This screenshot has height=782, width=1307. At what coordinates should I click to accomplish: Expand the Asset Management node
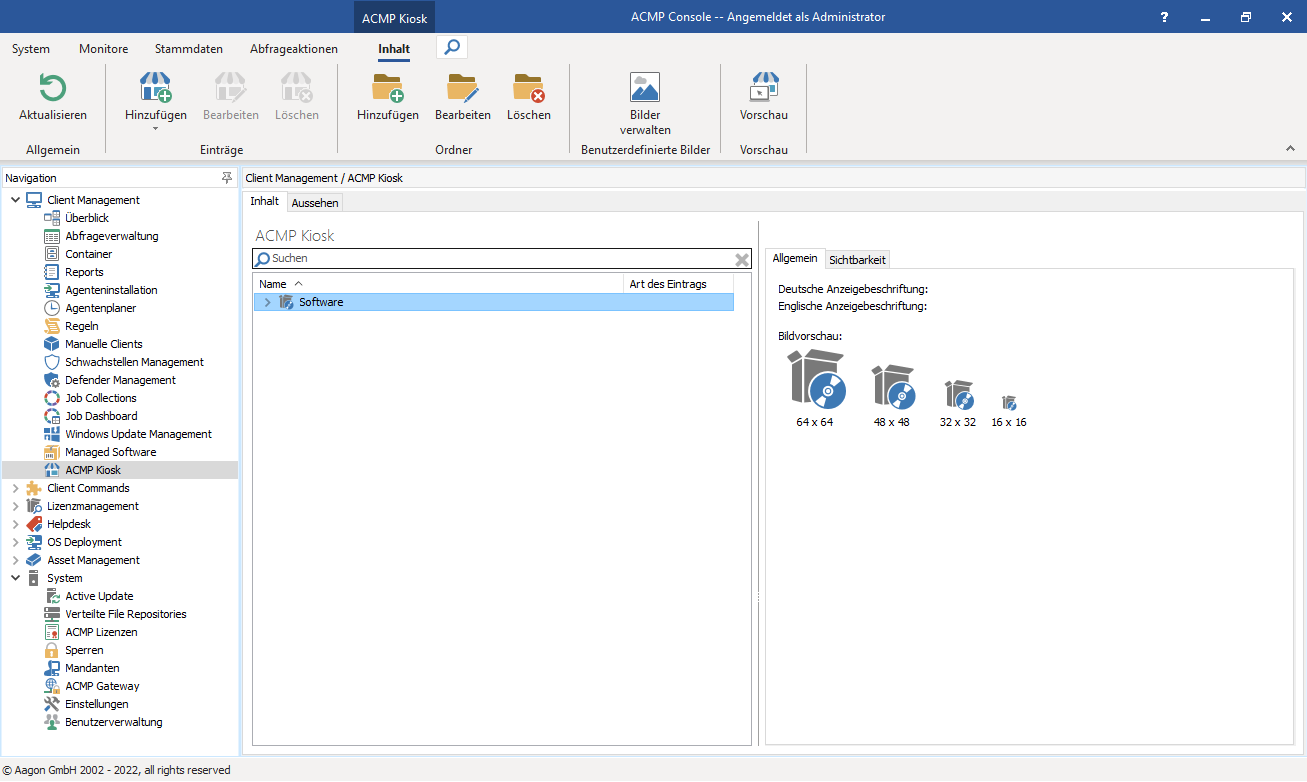coord(15,560)
